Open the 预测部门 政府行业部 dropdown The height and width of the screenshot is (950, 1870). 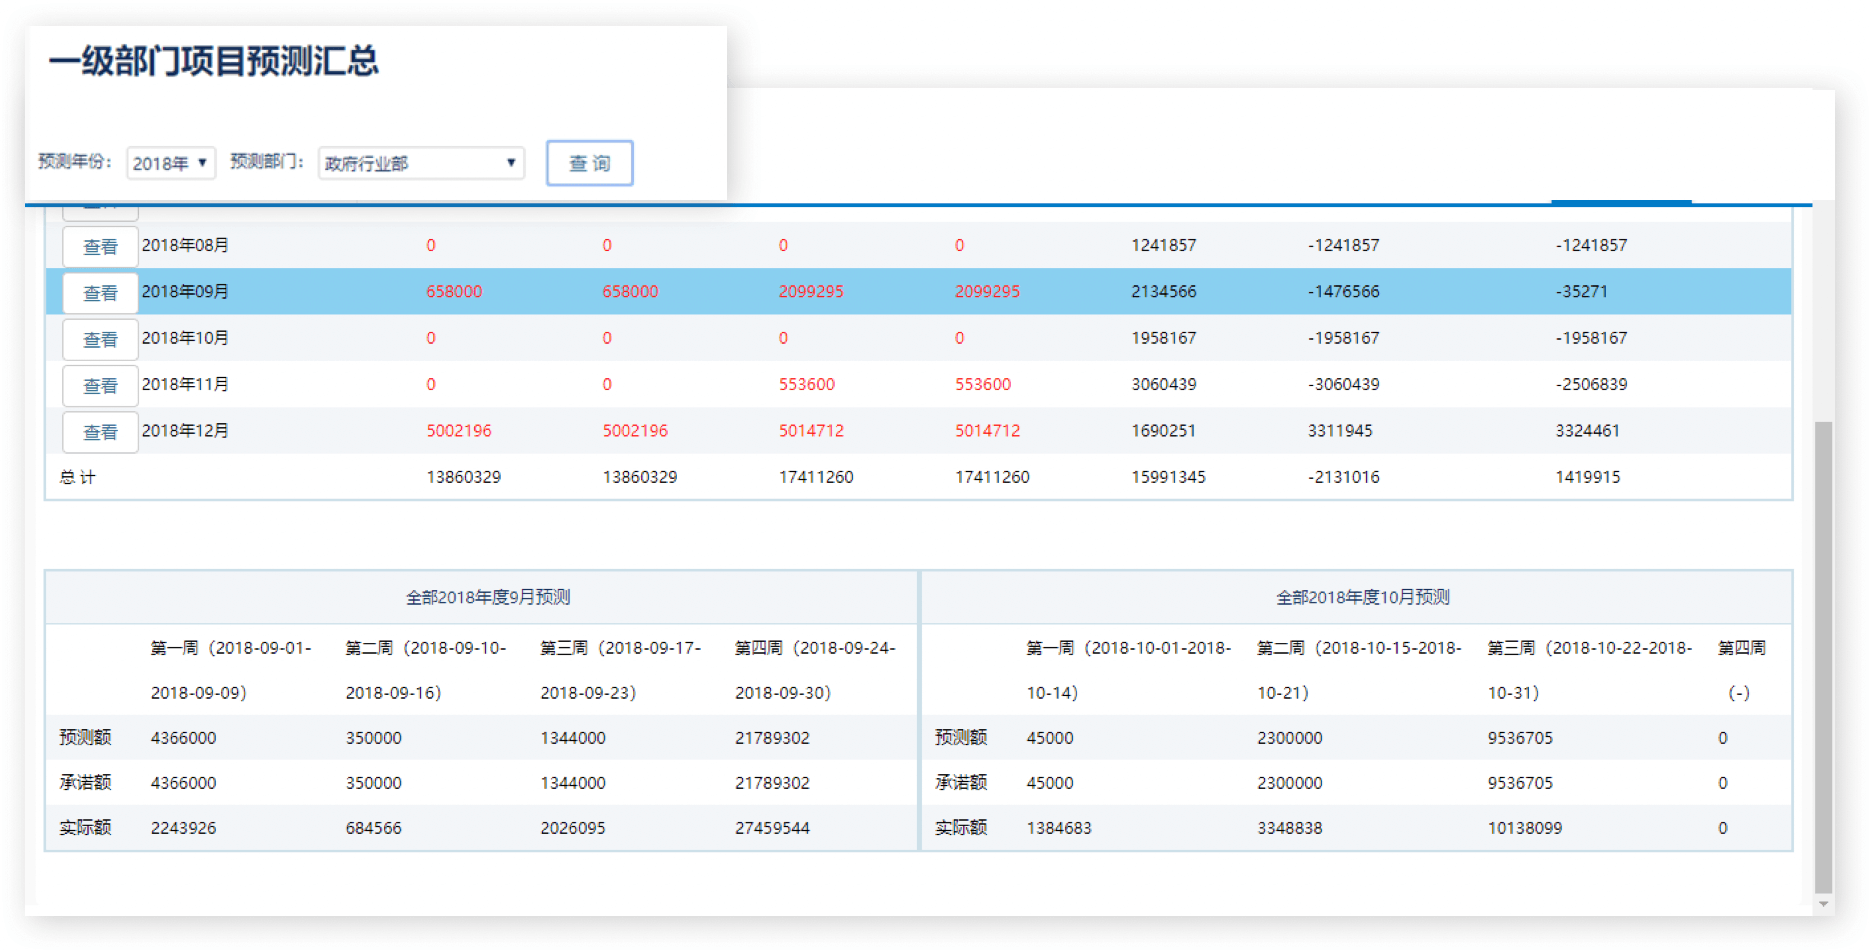(x=421, y=163)
